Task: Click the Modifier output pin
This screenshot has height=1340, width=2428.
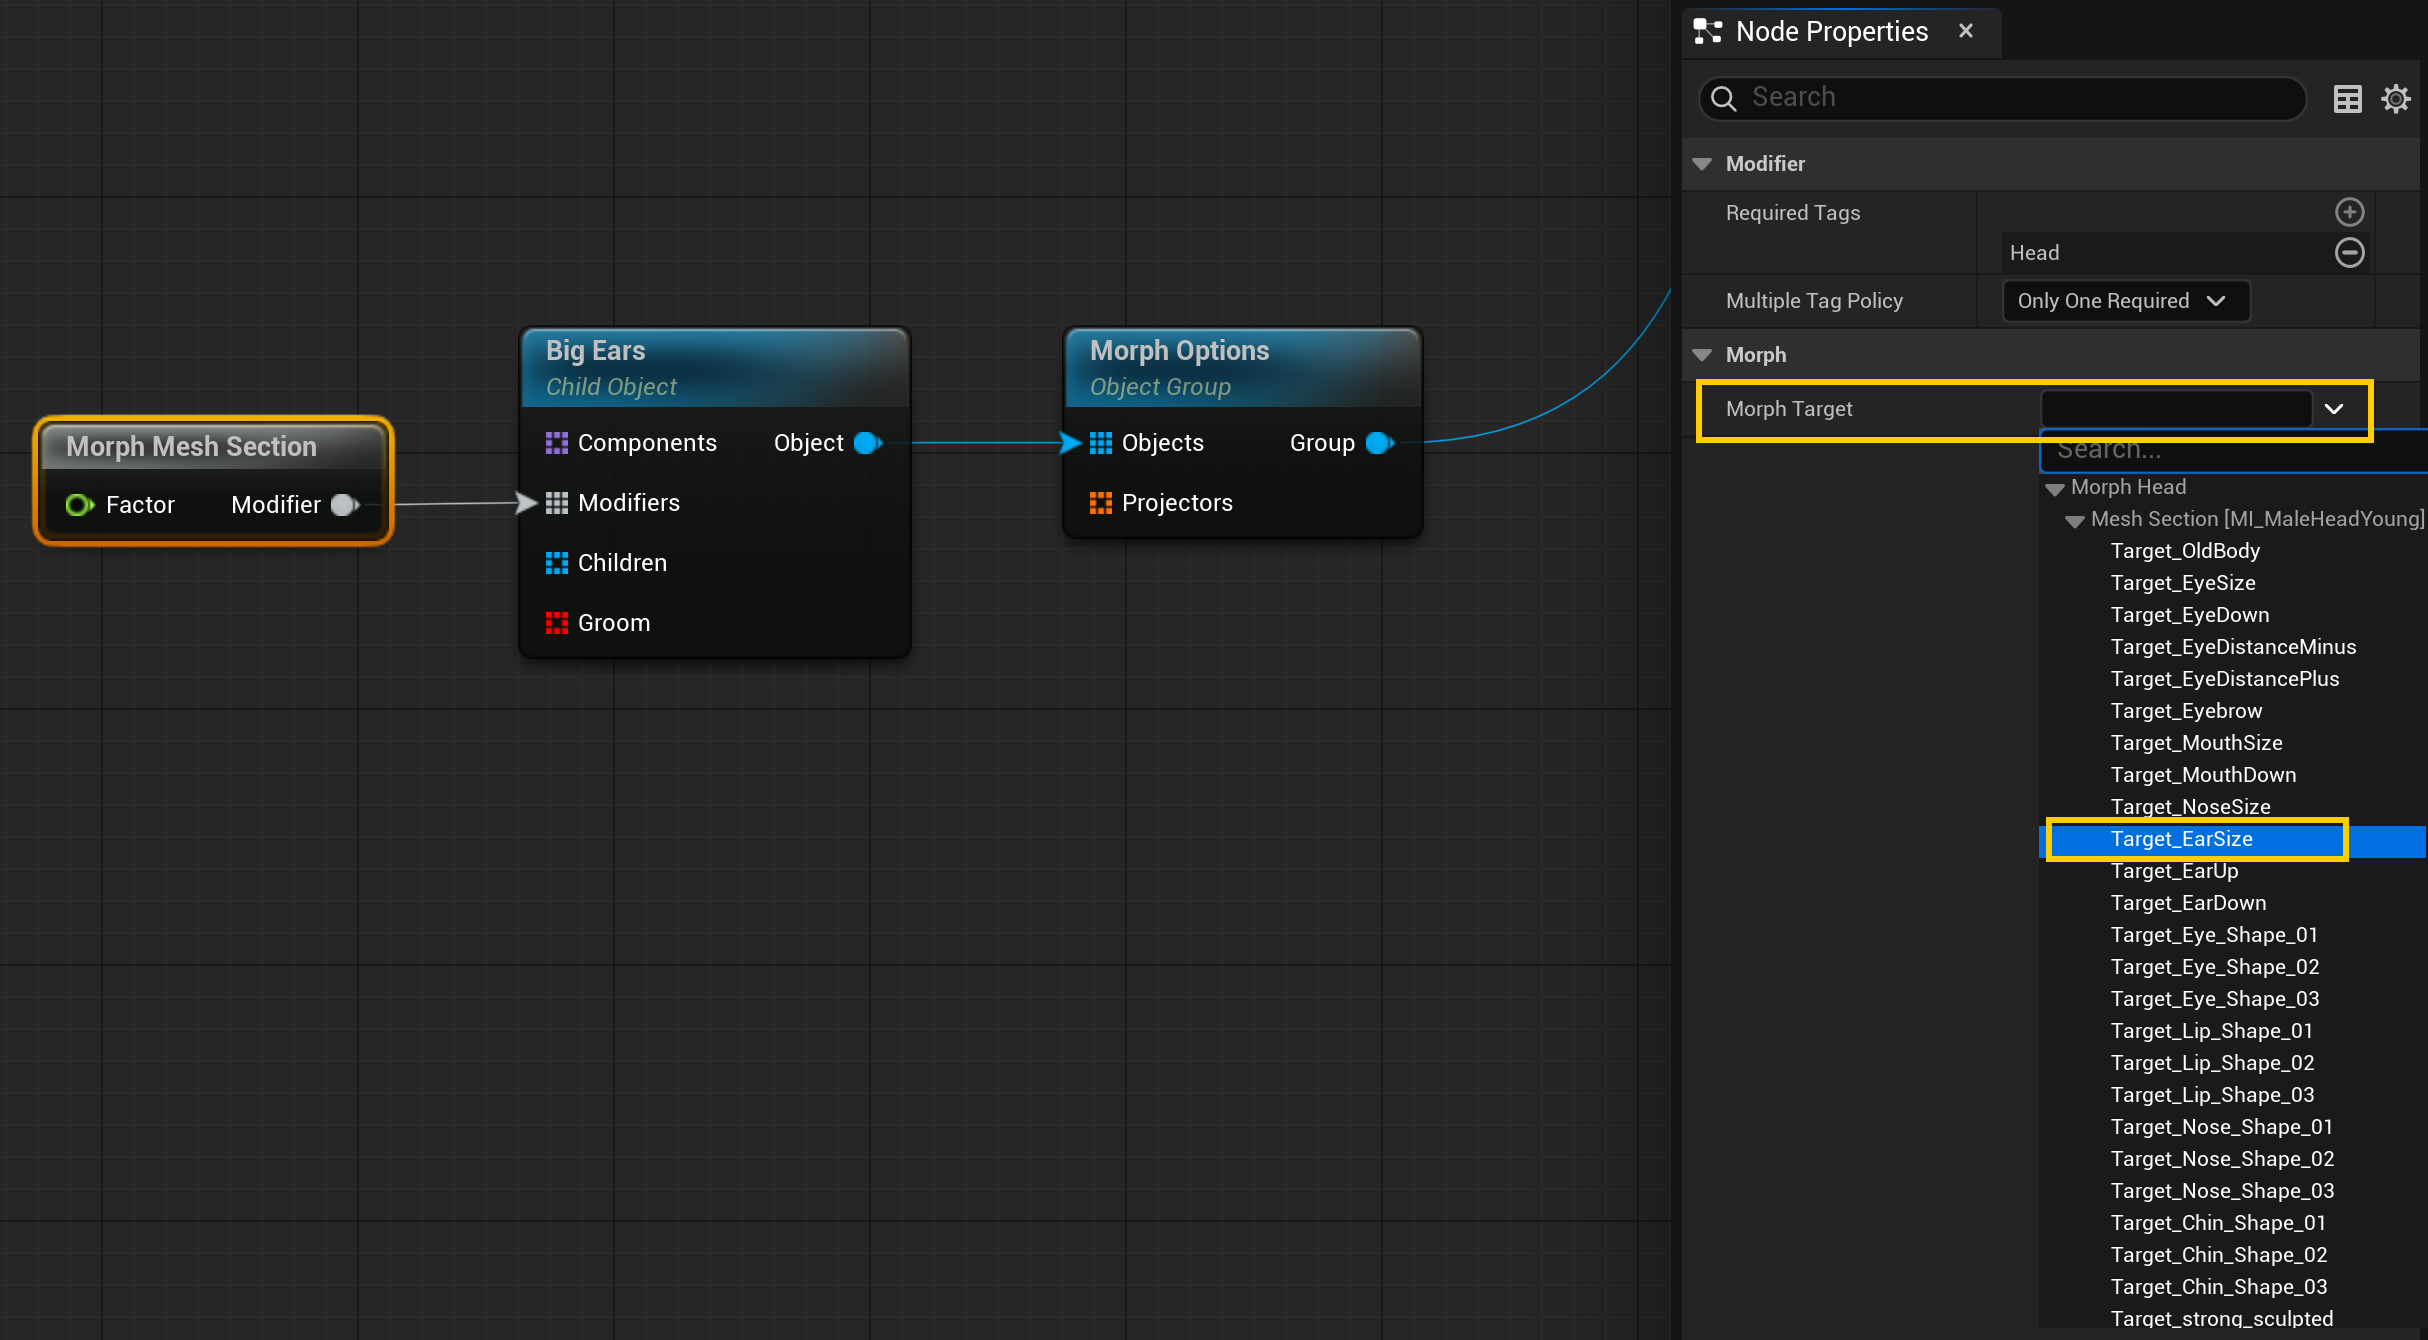Action: (345, 505)
